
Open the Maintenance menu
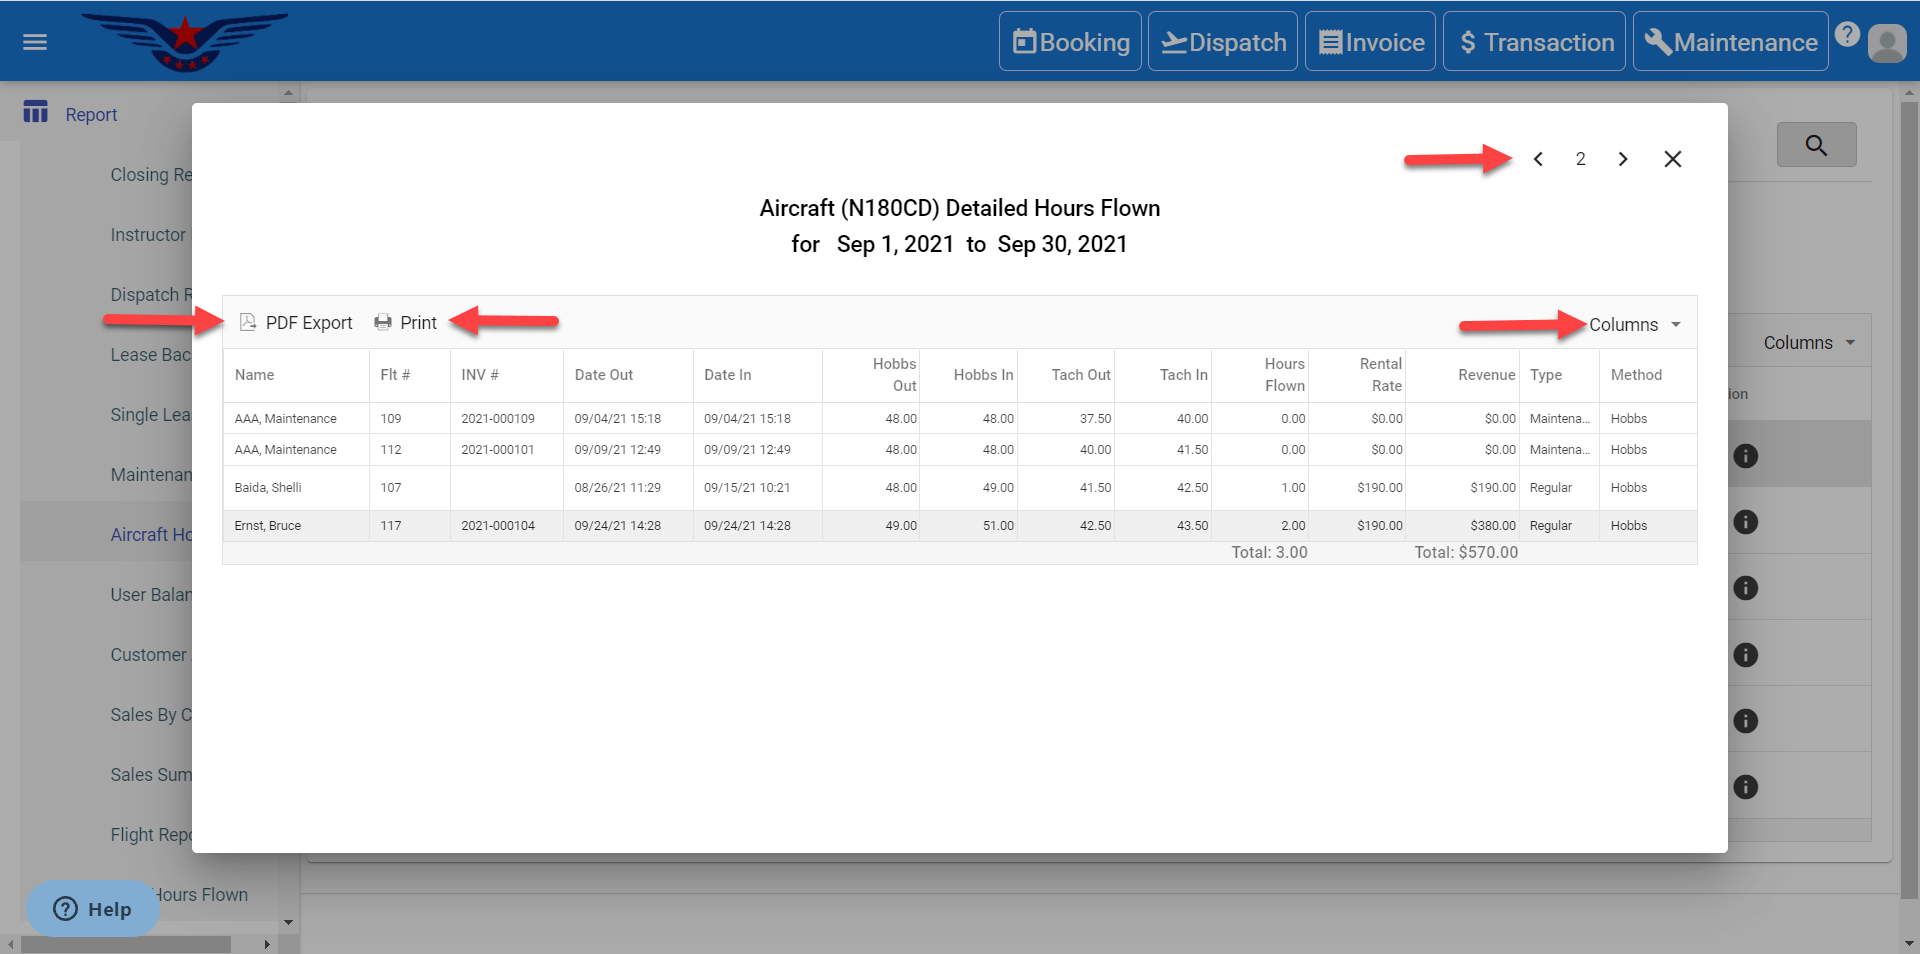[1730, 42]
